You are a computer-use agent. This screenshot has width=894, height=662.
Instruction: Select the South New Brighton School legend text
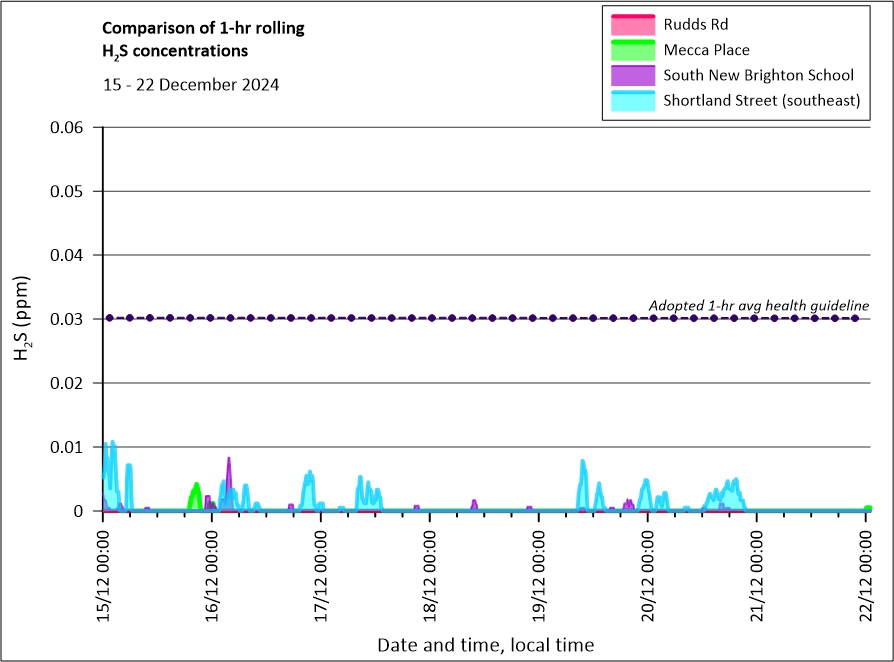[758, 76]
